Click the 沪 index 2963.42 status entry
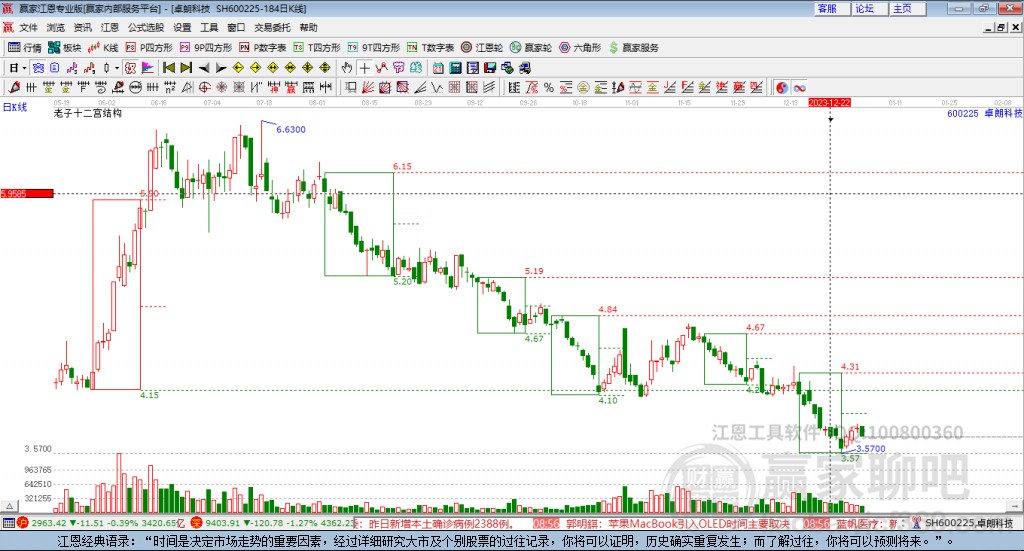The height and width of the screenshot is (551, 1024). point(103,523)
